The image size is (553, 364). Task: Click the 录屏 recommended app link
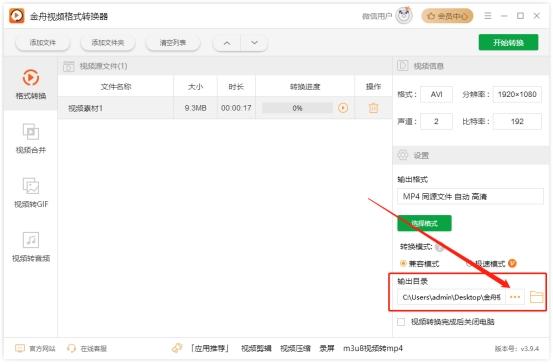click(327, 349)
